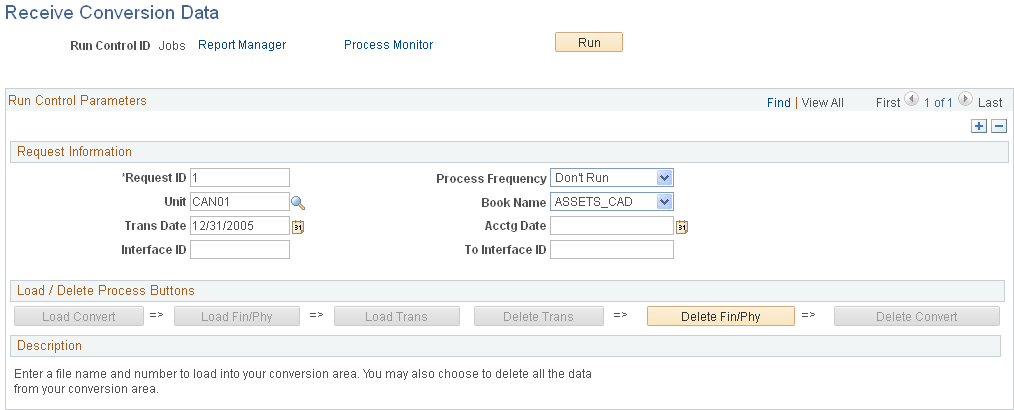Focus the To Interface ID field
This screenshot has width=1014, height=410.
611,250
